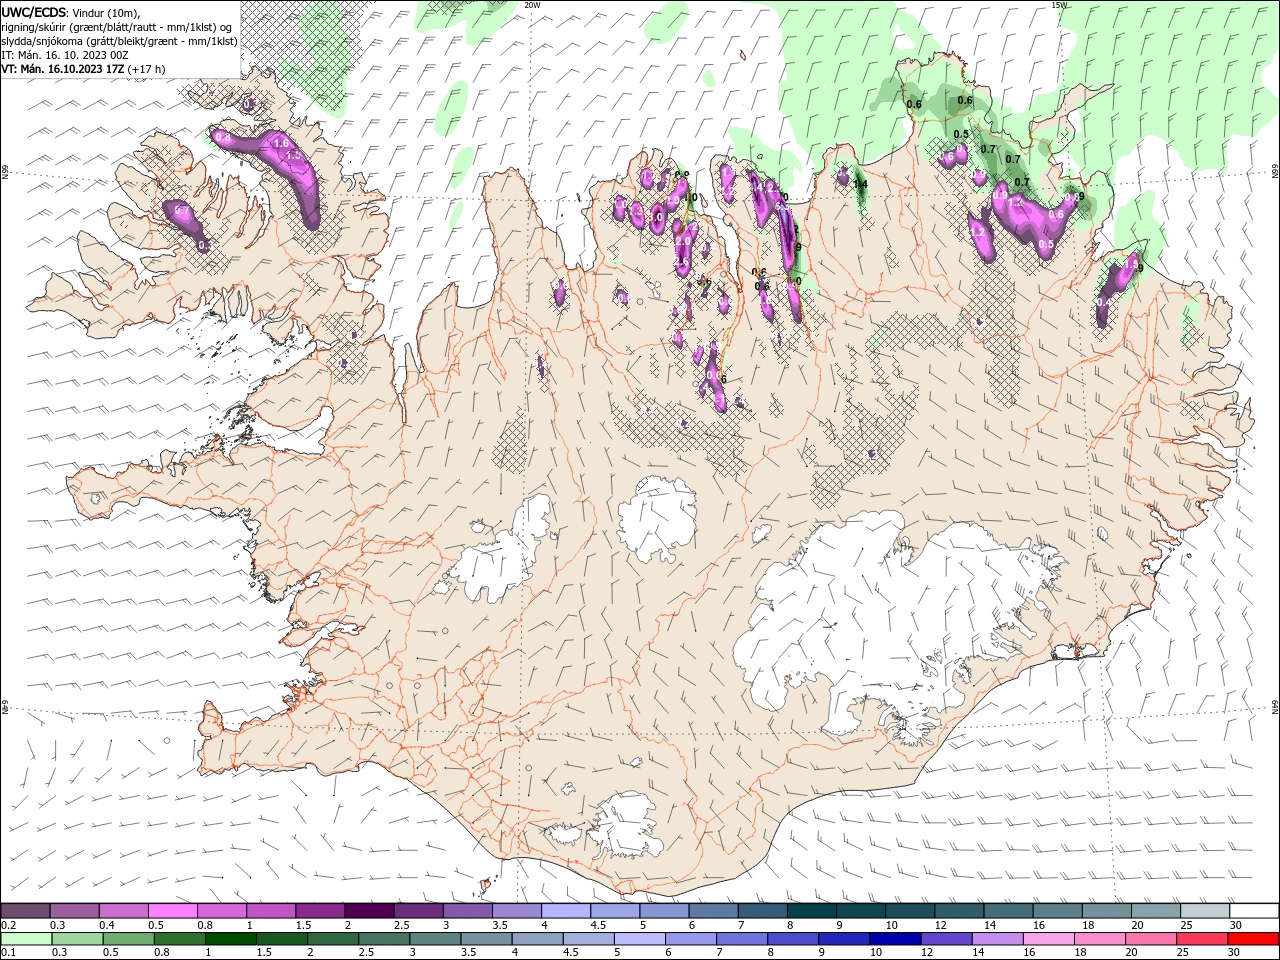Select the dark teal 8 swatch in upper legend
The width and height of the screenshot is (1280, 960).
tap(812, 911)
